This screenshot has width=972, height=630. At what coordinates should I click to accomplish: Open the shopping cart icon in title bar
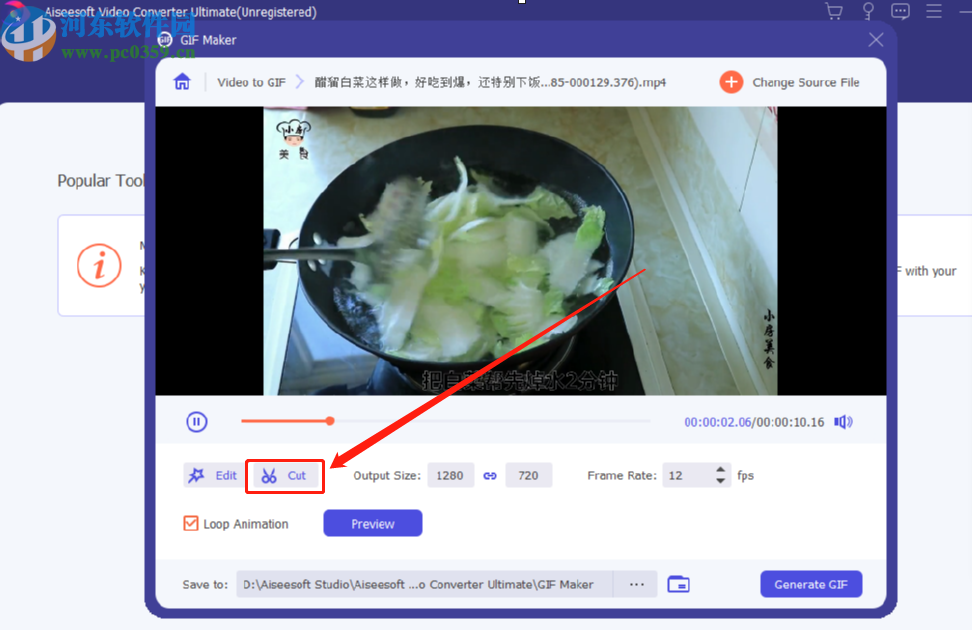click(x=834, y=11)
